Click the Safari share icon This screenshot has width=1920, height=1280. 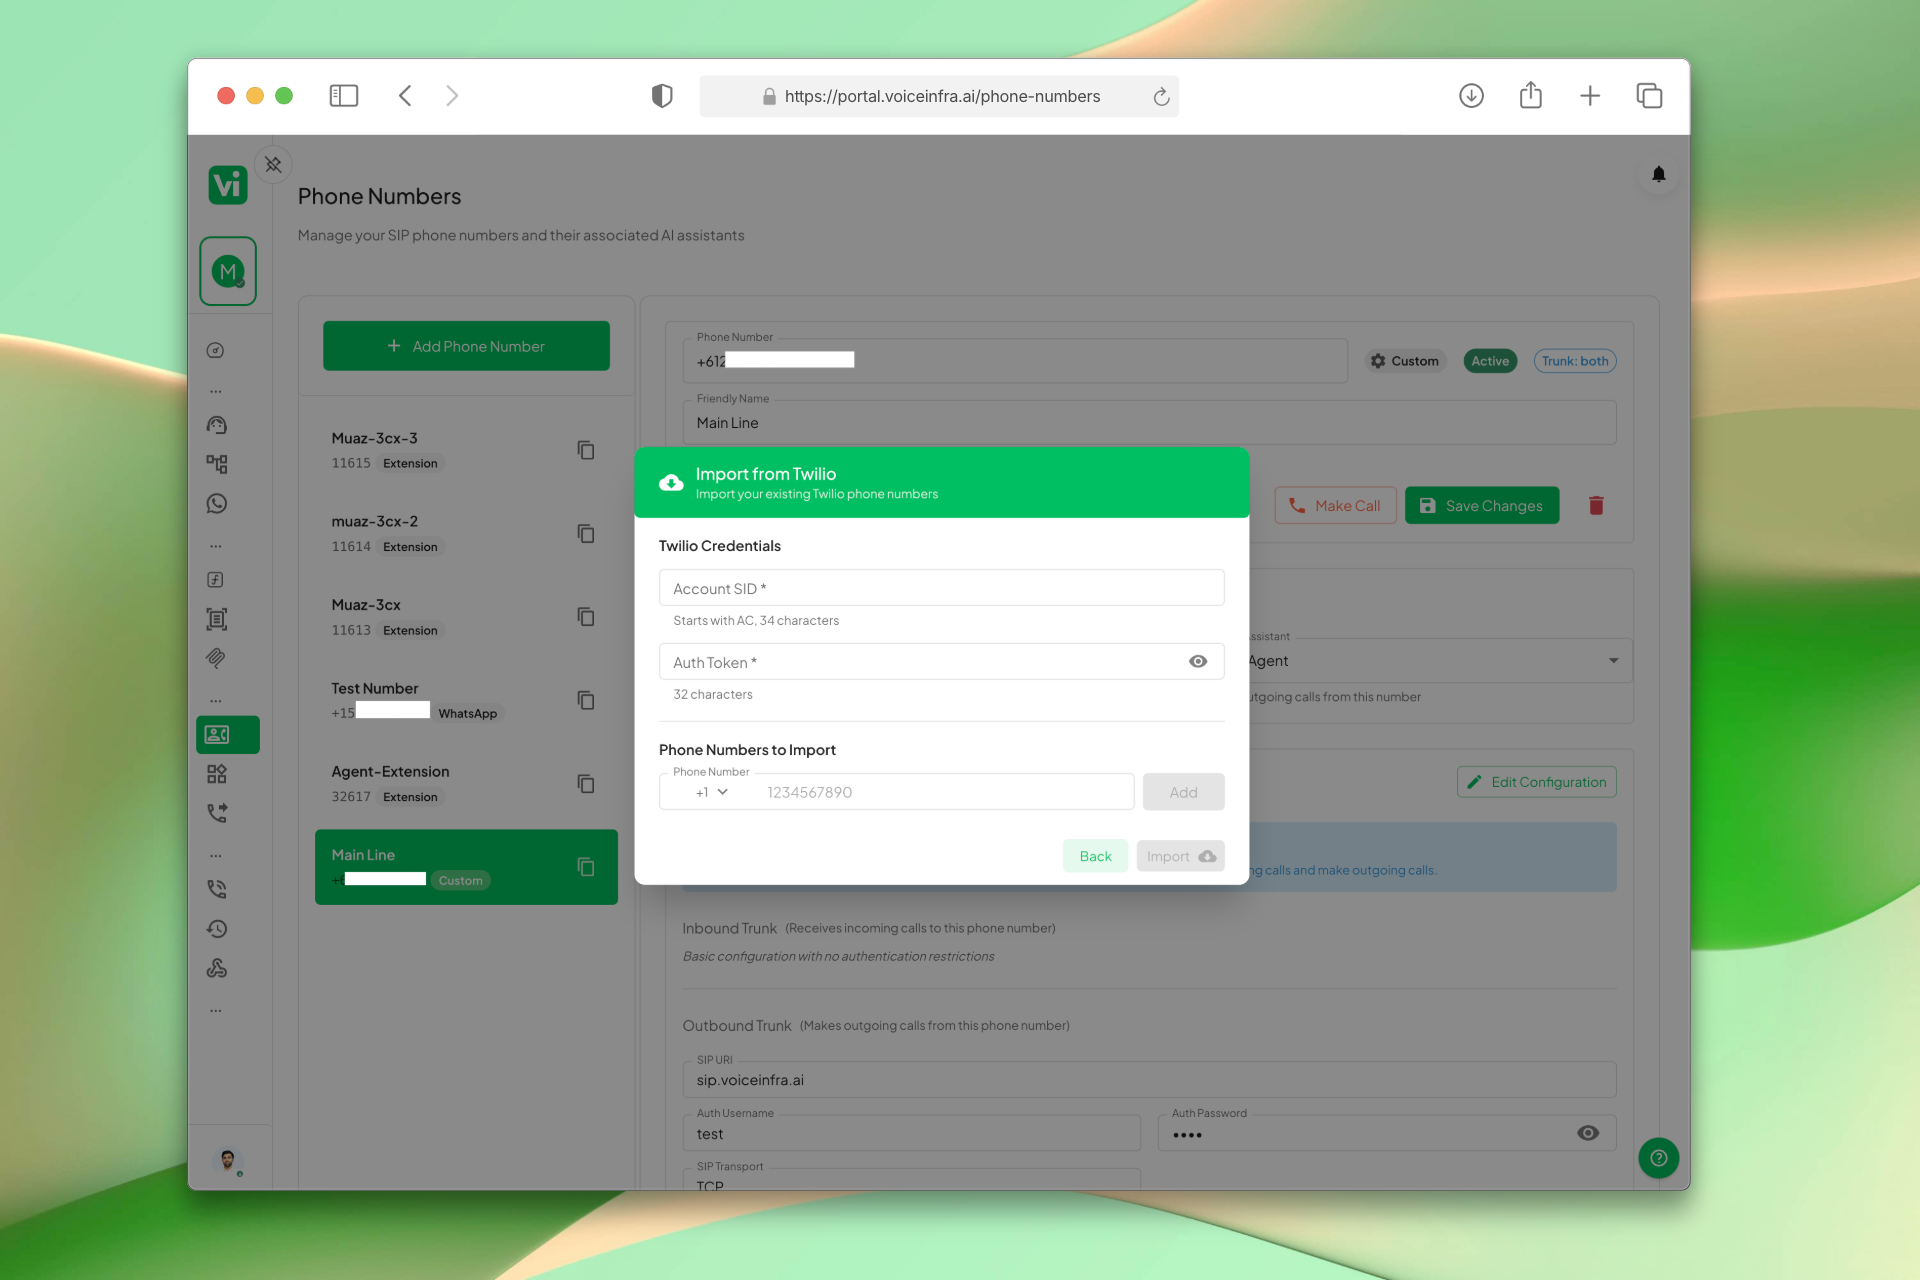(x=1530, y=96)
